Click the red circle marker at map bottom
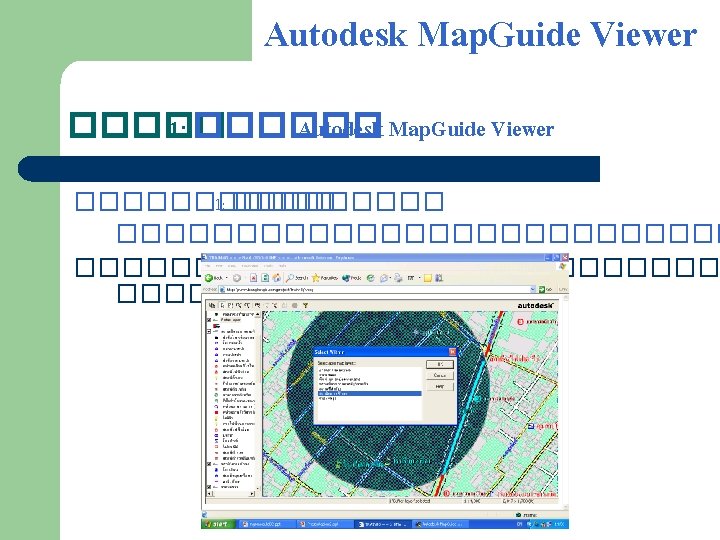Screen dimensions: 720x540 pos(446,493)
